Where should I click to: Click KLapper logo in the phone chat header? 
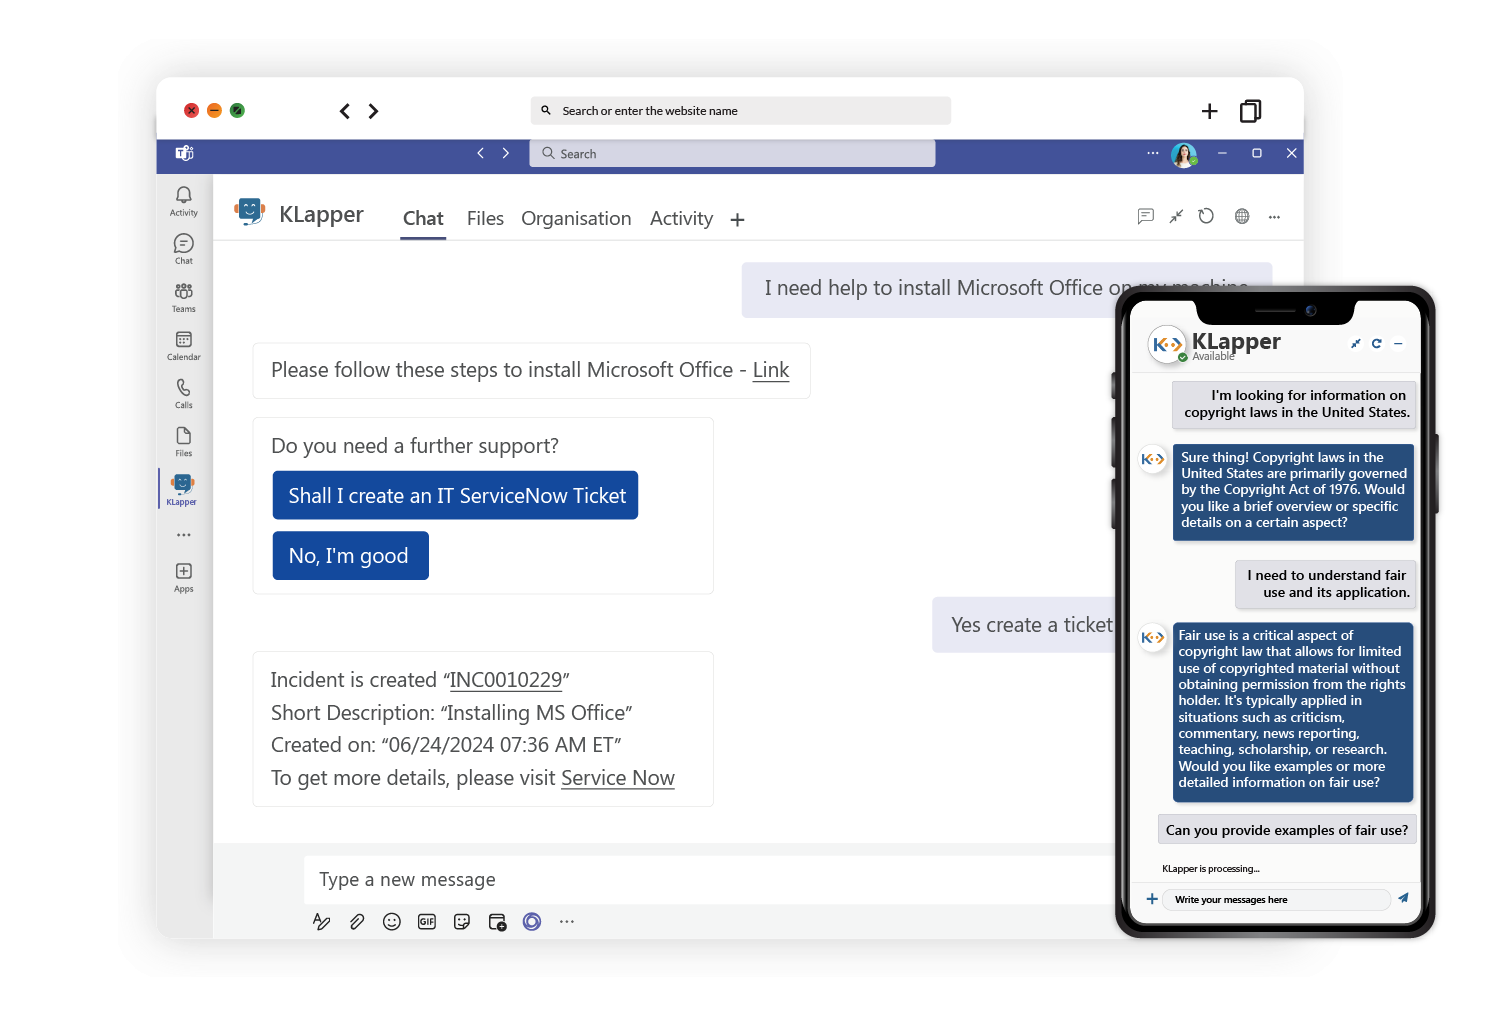pyautogui.click(x=1166, y=344)
